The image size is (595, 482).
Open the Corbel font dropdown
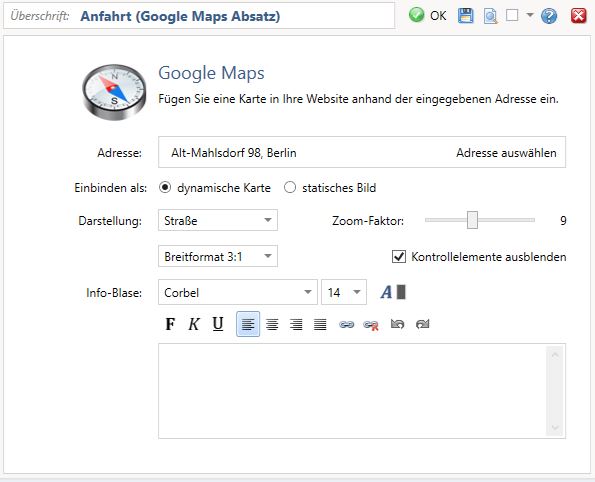(238, 292)
